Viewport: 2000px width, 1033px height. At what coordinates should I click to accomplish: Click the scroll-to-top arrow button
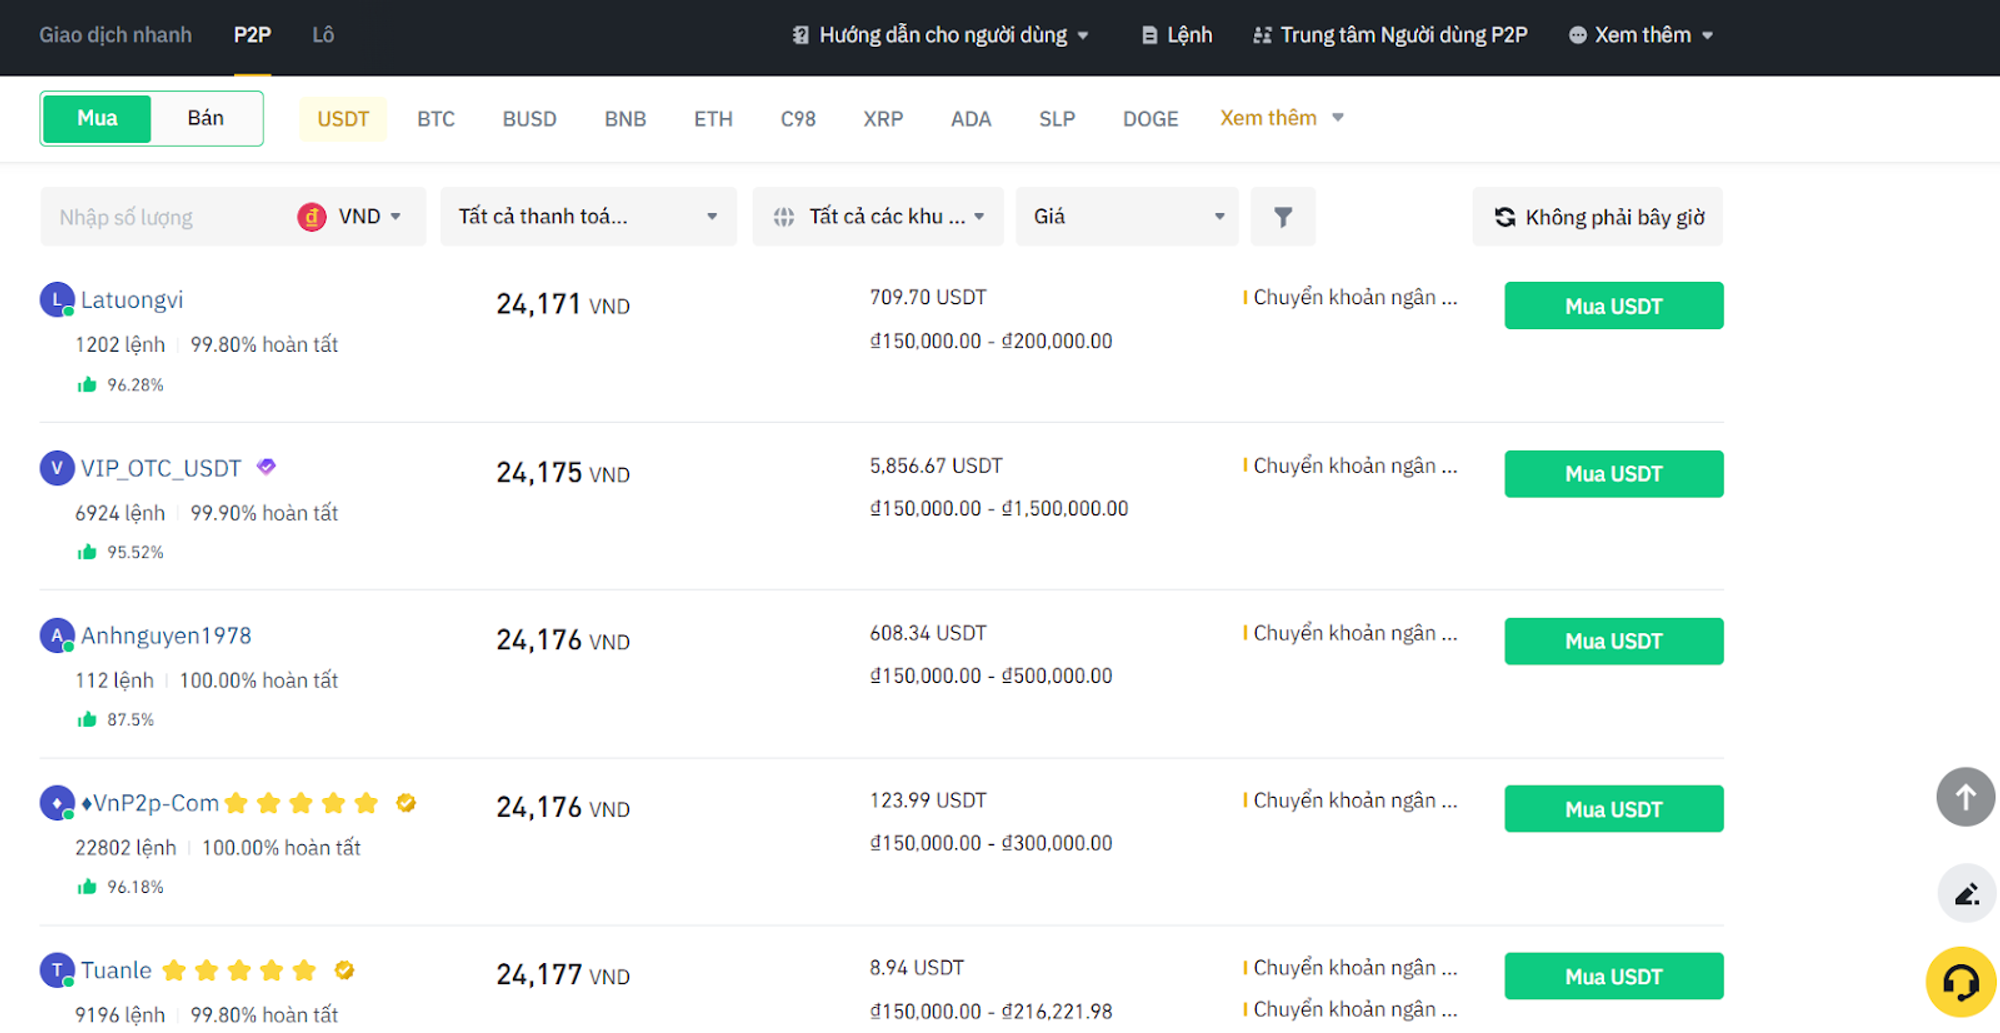1965,797
